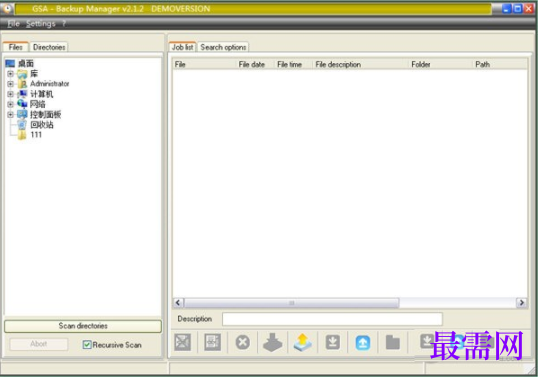The width and height of the screenshot is (542, 377).
Task: Focus the Description input field
Action: [x=332, y=319]
